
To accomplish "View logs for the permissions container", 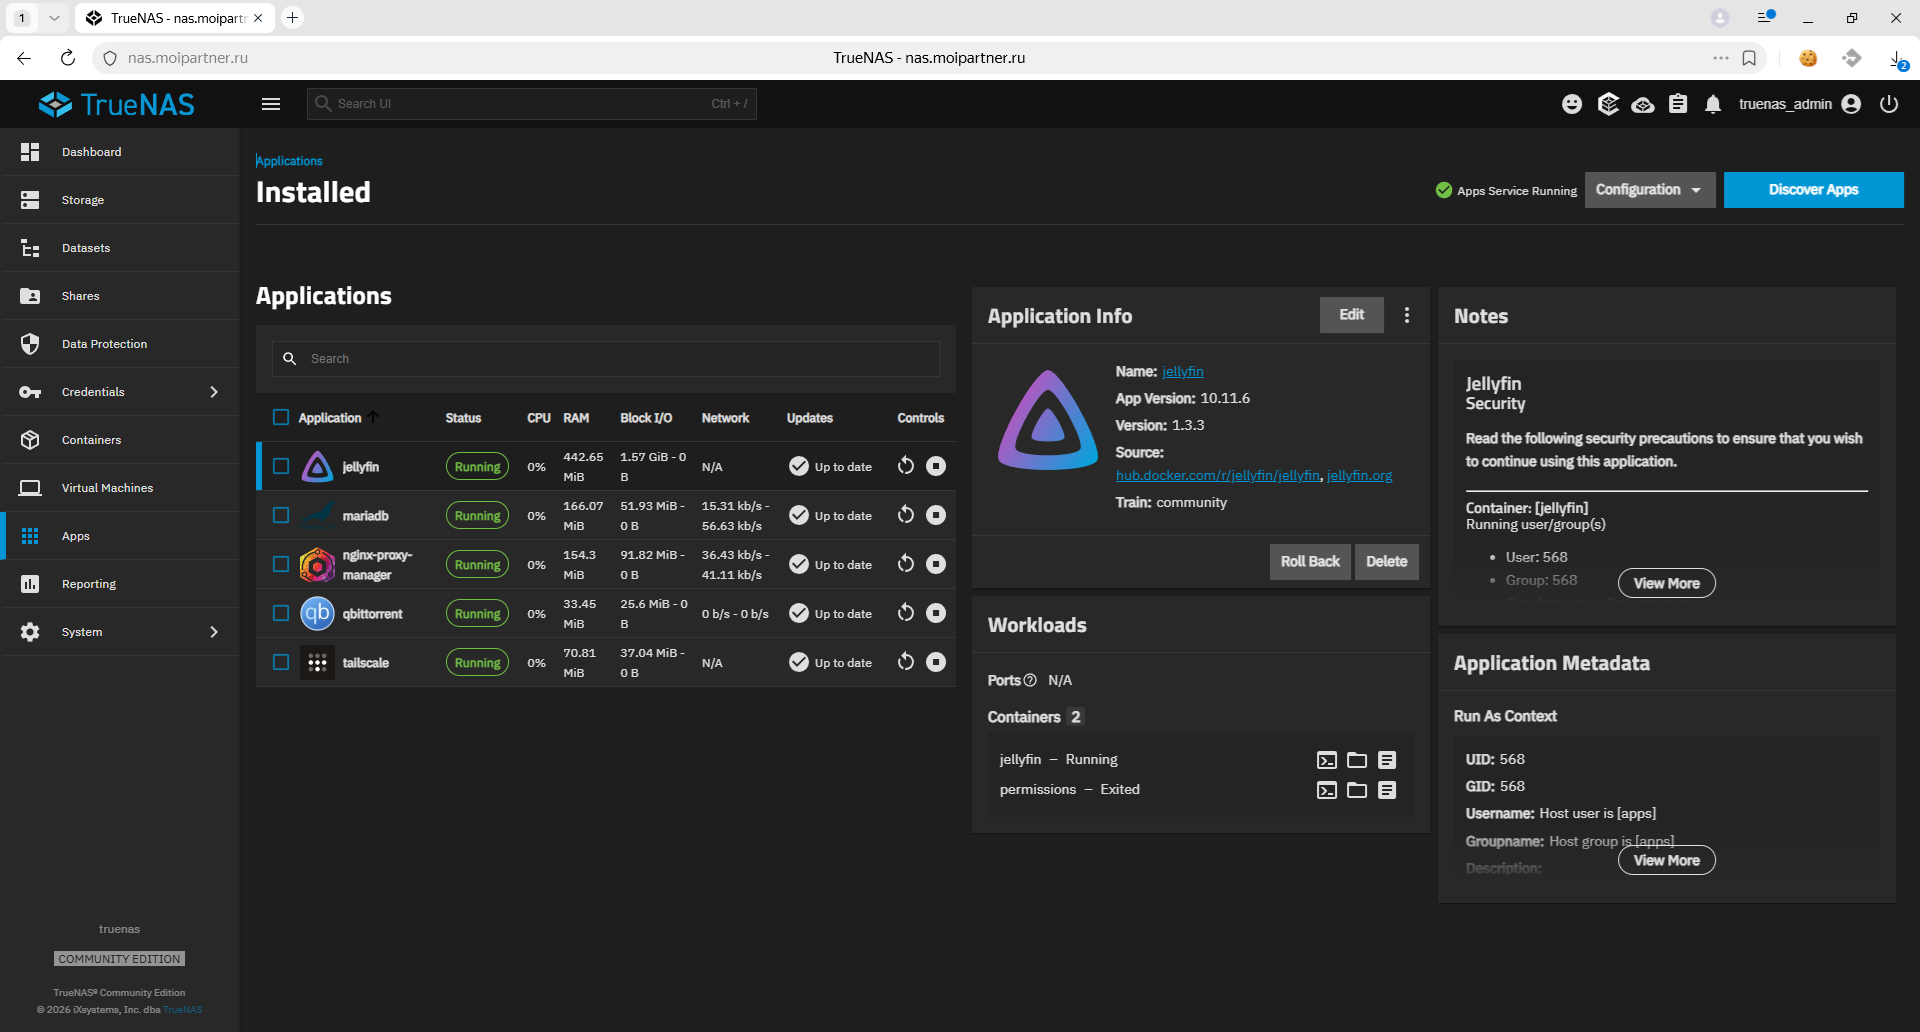I will pyautogui.click(x=1386, y=790).
